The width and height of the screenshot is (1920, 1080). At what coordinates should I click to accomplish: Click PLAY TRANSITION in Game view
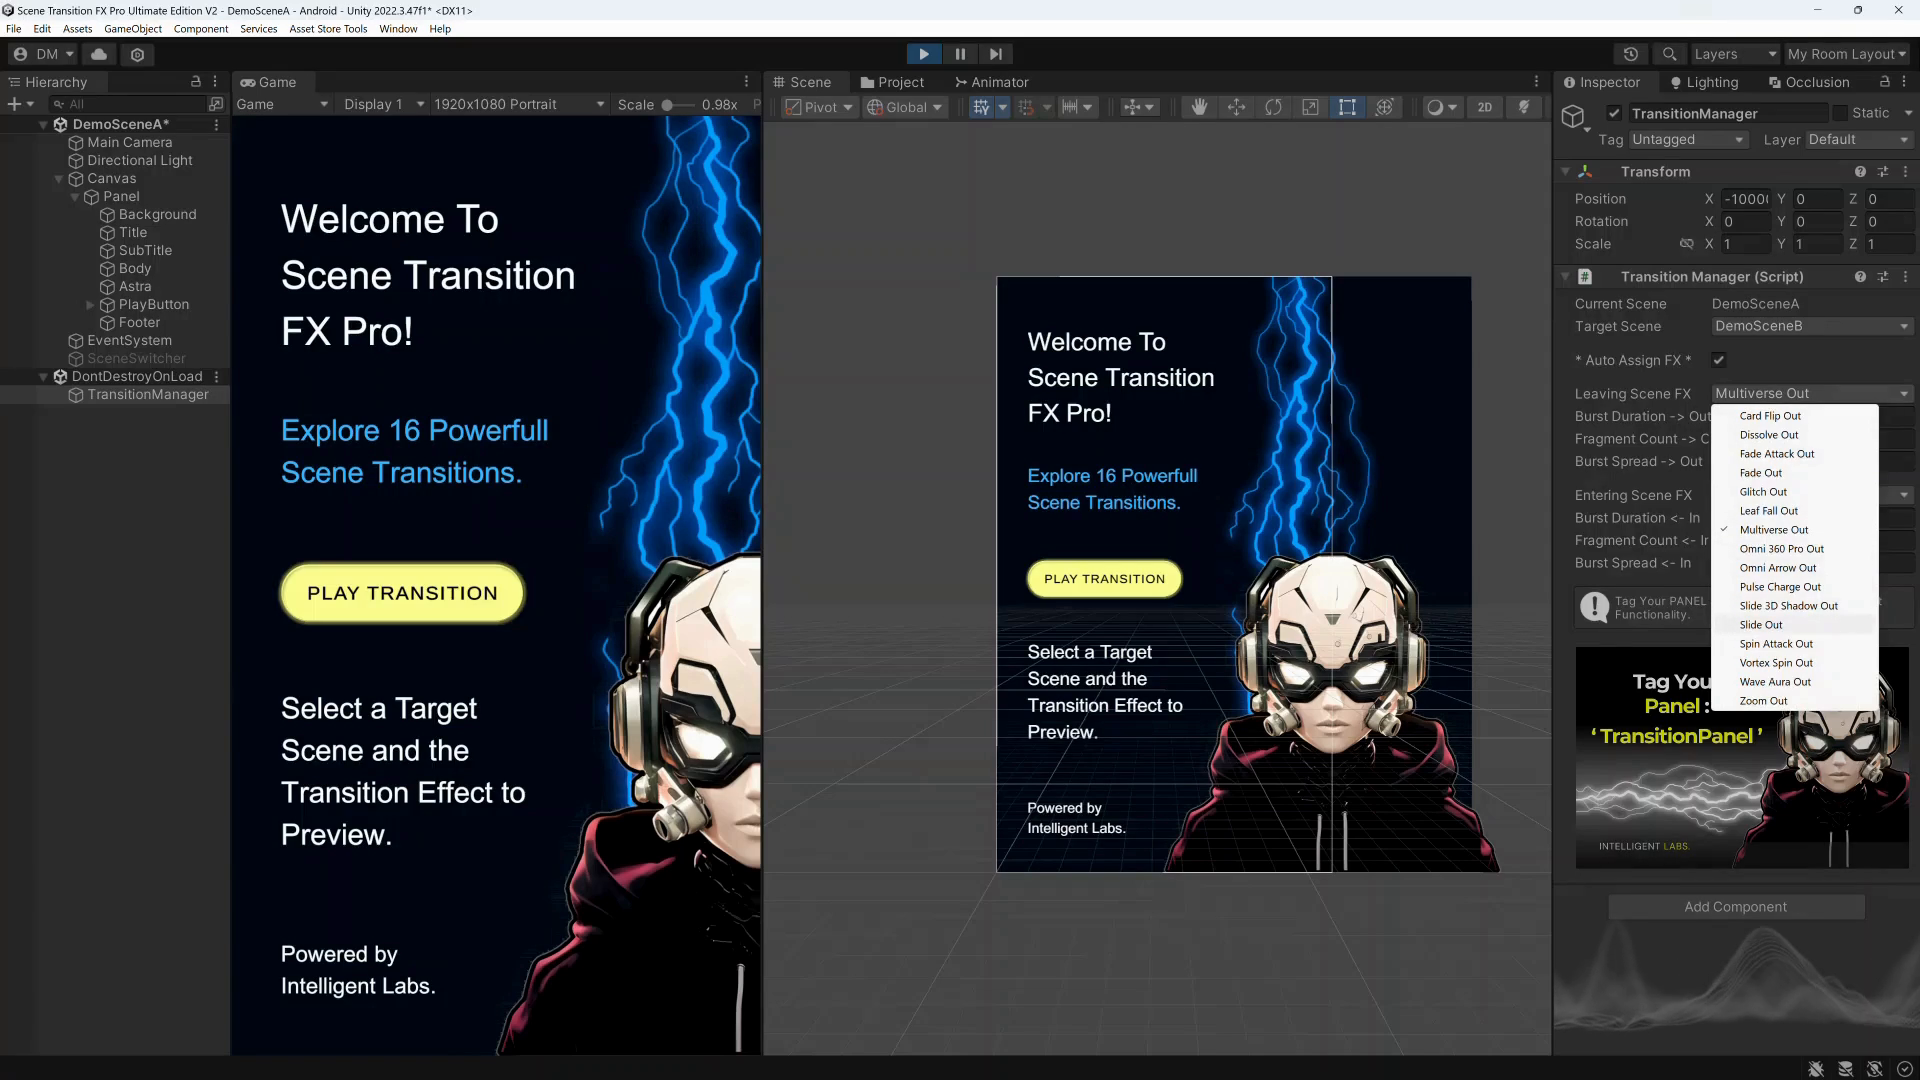[402, 593]
